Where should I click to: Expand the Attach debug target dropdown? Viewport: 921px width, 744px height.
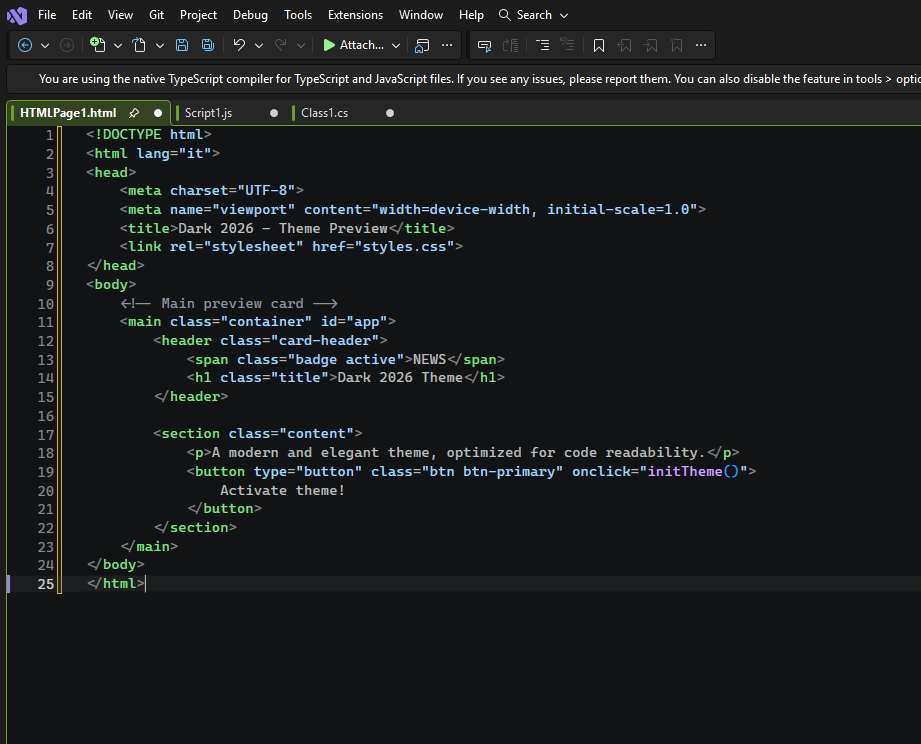(x=396, y=45)
